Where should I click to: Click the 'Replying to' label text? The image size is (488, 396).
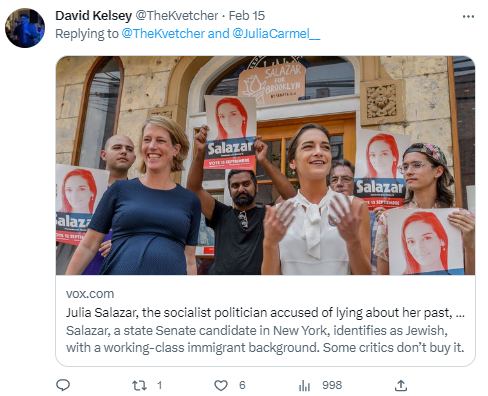pyautogui.click(x=87, y=34)
